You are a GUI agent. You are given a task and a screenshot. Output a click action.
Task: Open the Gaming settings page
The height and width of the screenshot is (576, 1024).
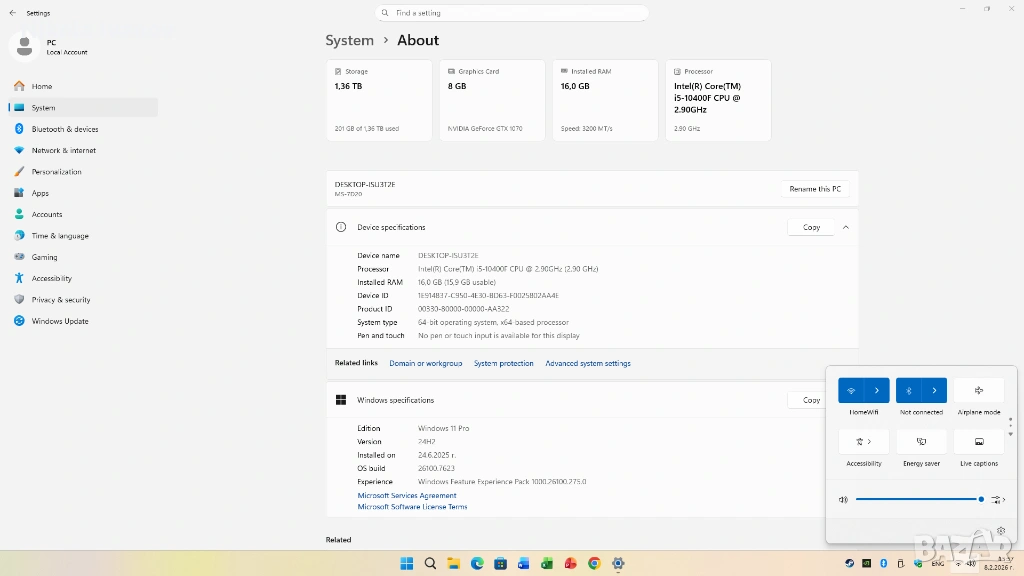[x=44, y=257]
